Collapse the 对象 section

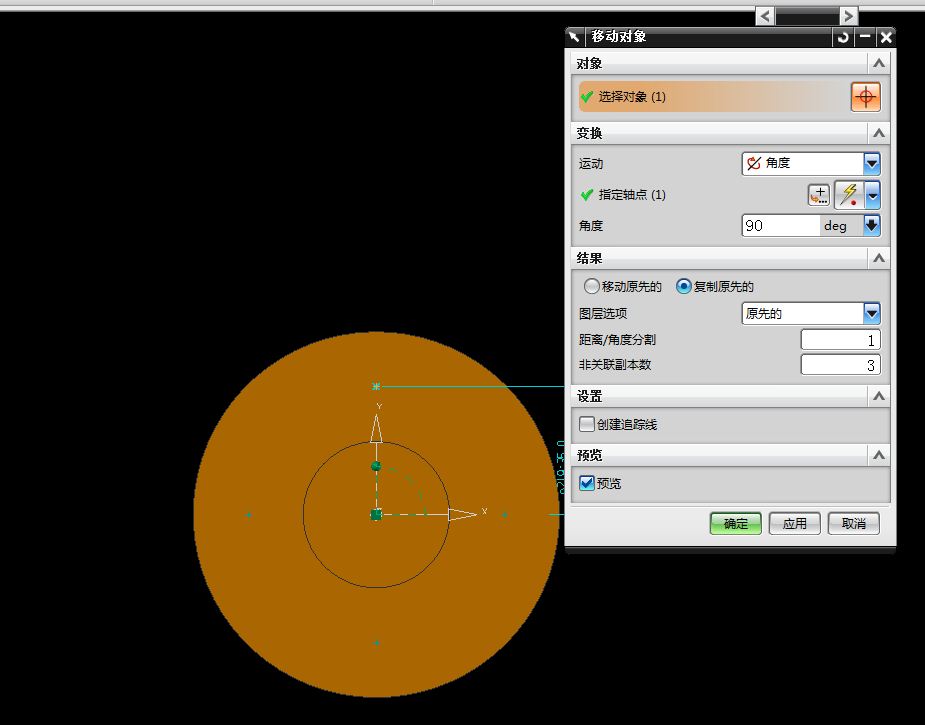point(879,63)
